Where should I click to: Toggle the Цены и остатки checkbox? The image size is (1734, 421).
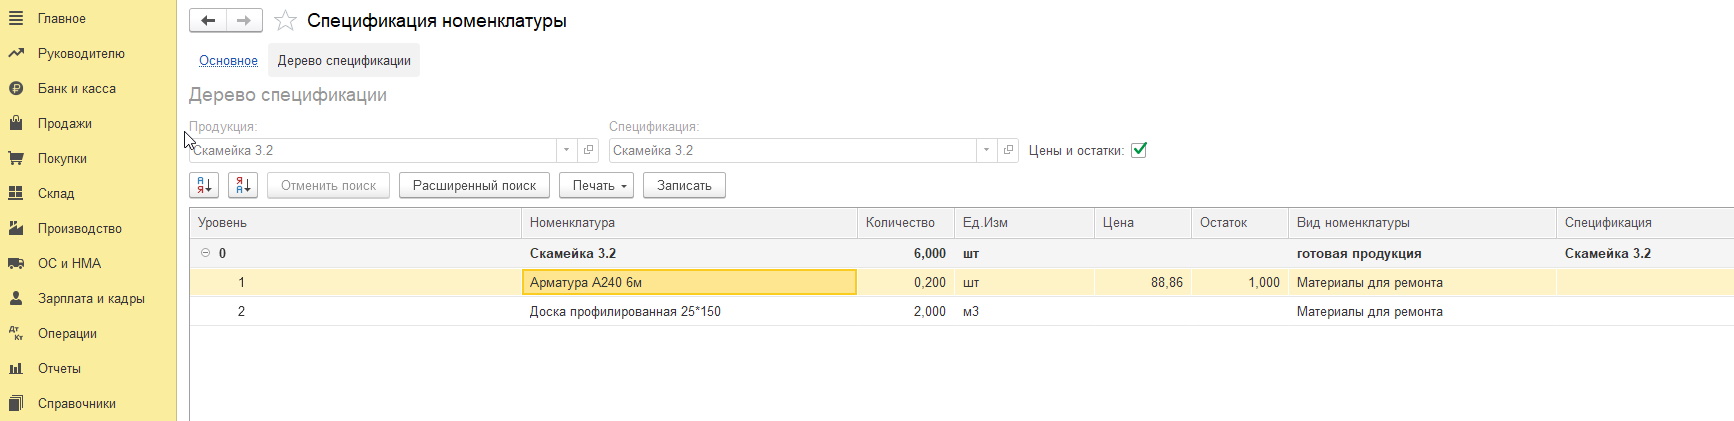click(x=1138, y=150)
